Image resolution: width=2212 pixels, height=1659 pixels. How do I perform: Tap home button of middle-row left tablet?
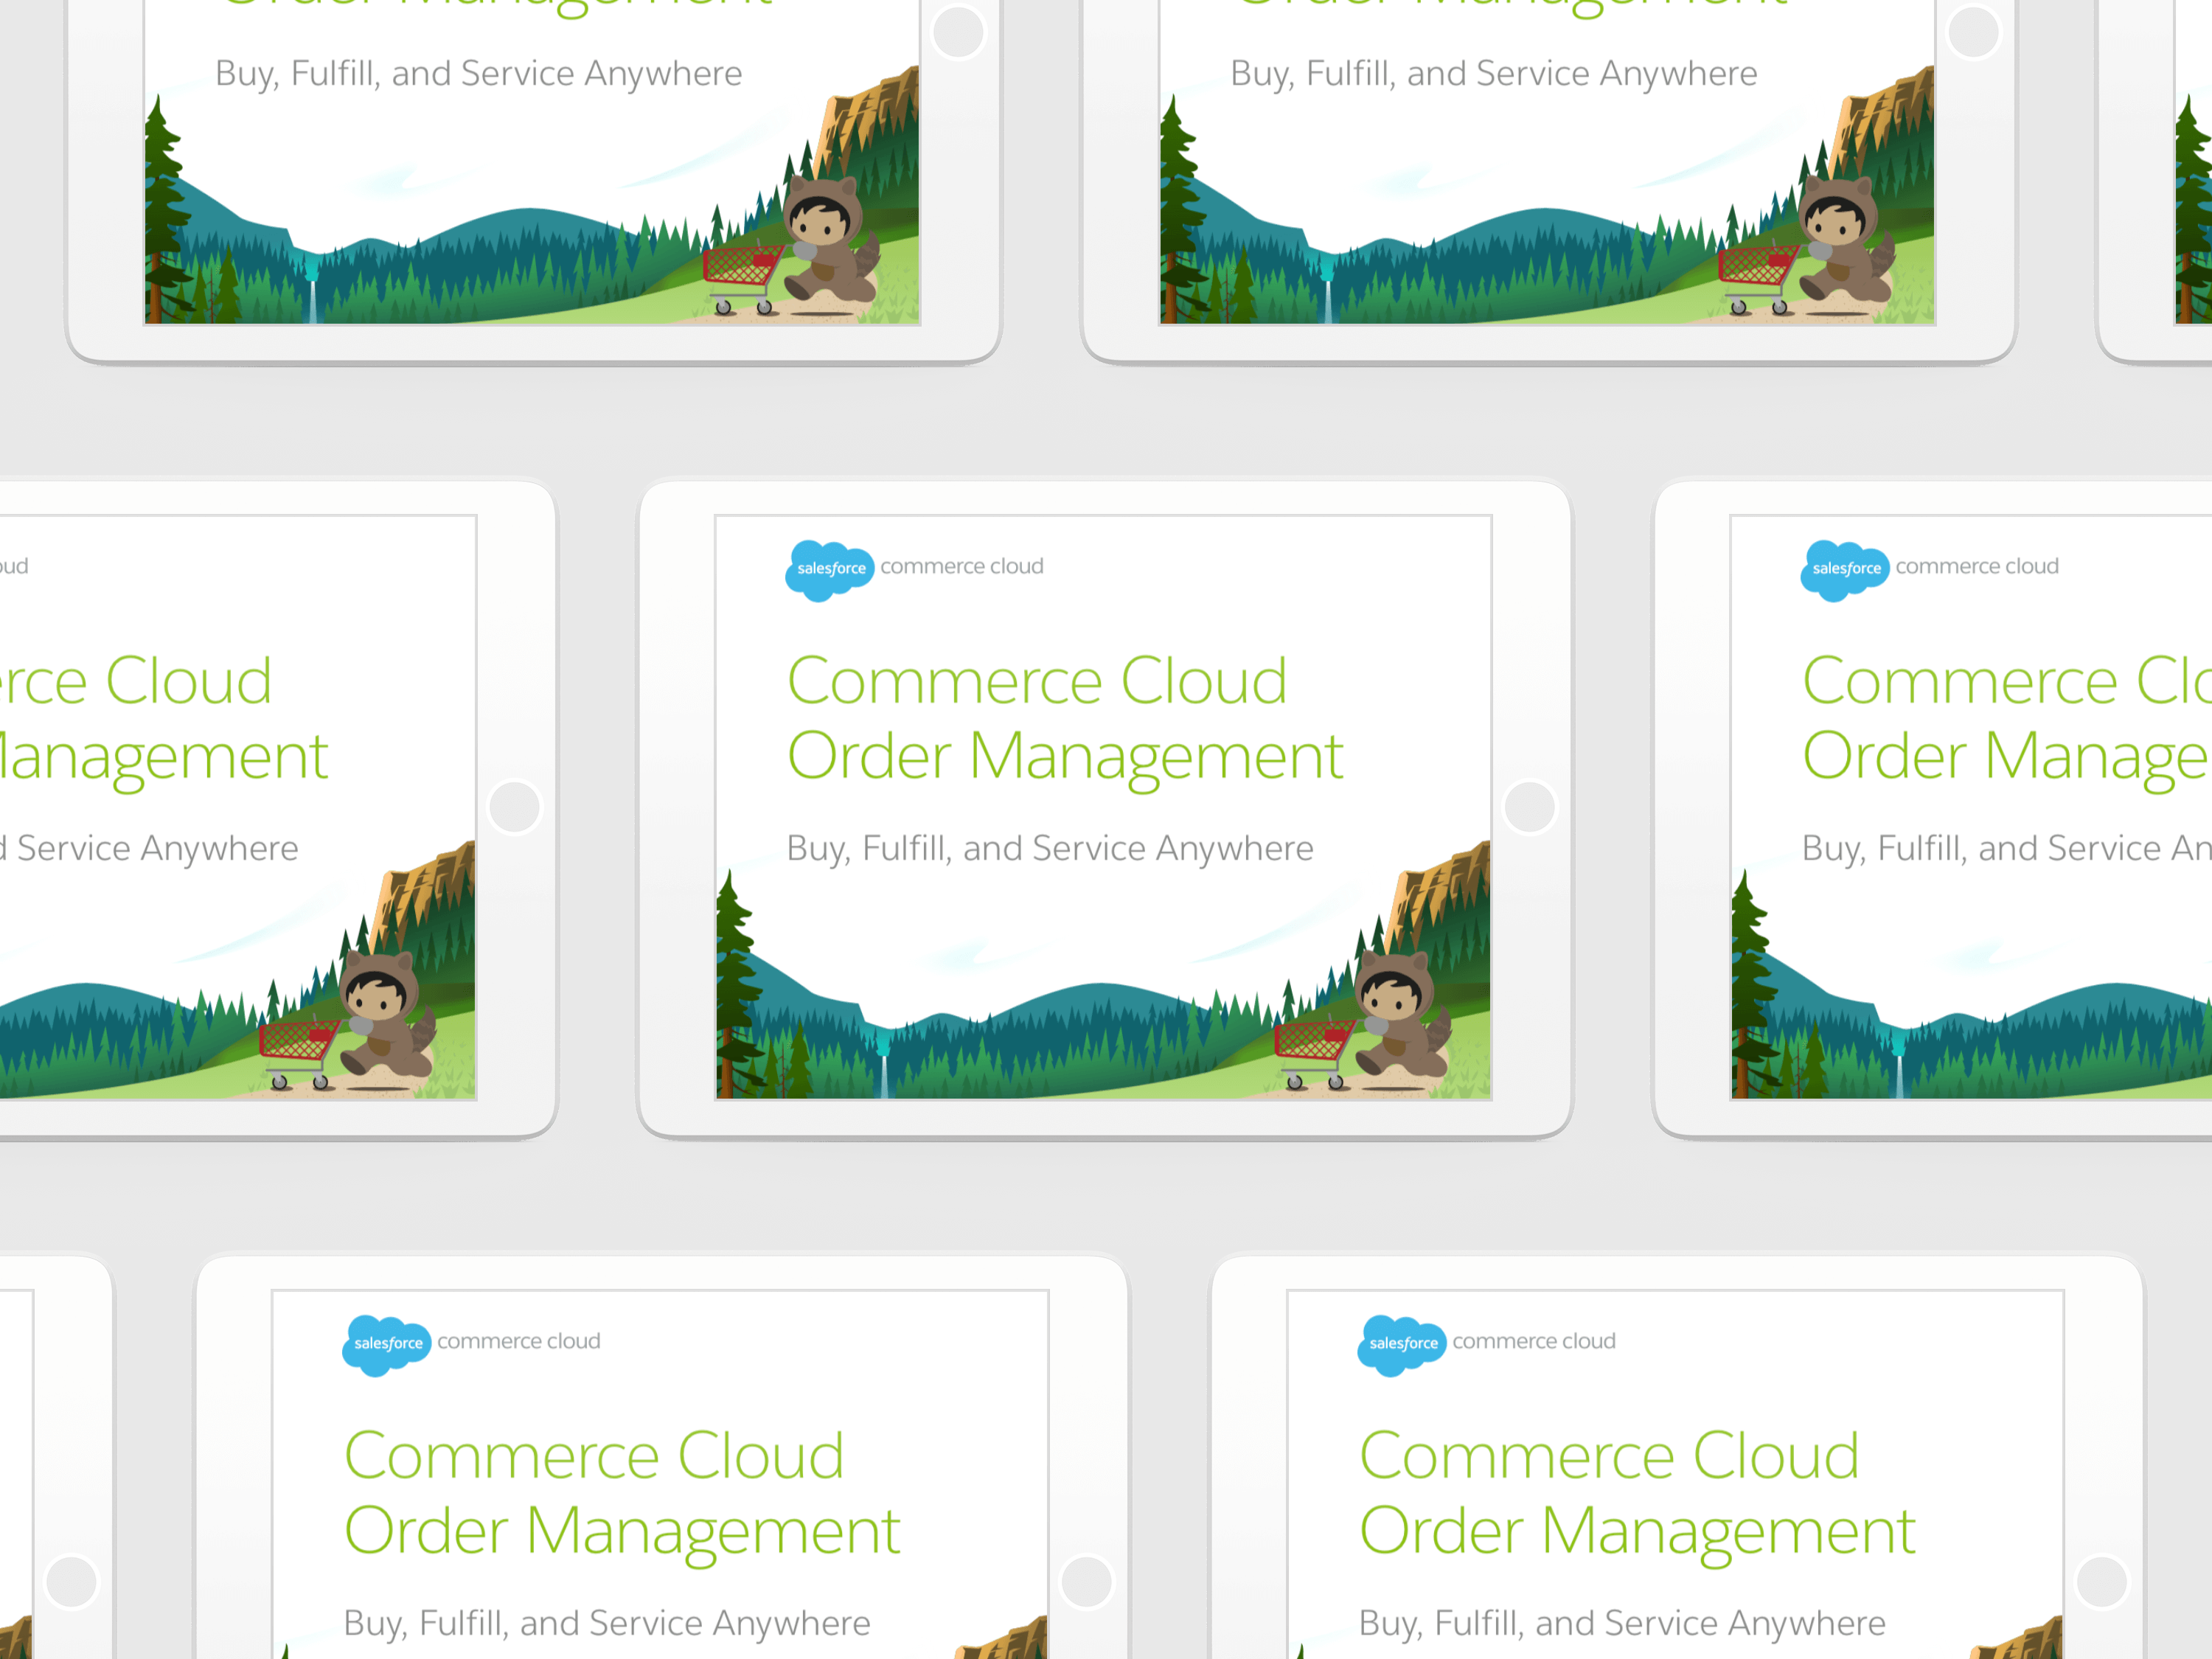[x=514, y=806]
